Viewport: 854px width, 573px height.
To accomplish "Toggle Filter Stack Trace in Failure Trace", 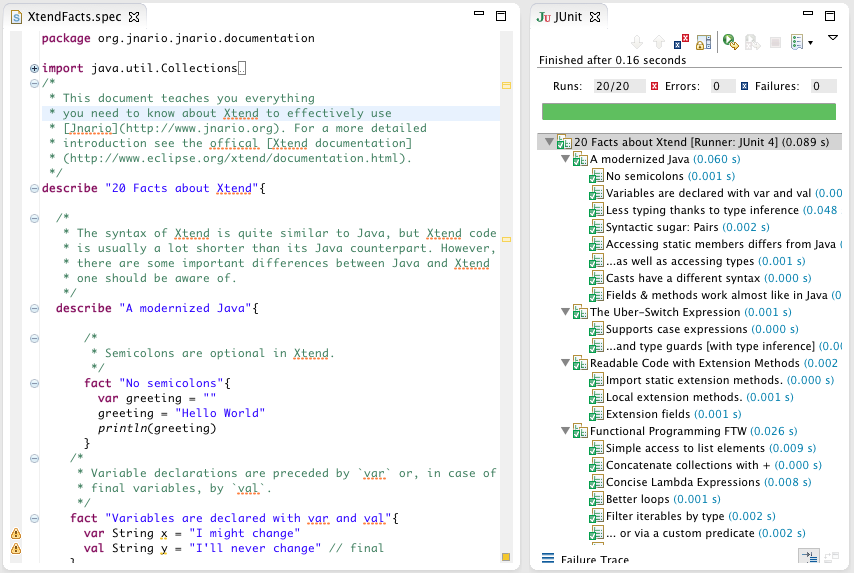I will pyautogui.click(x=809, y=556).
